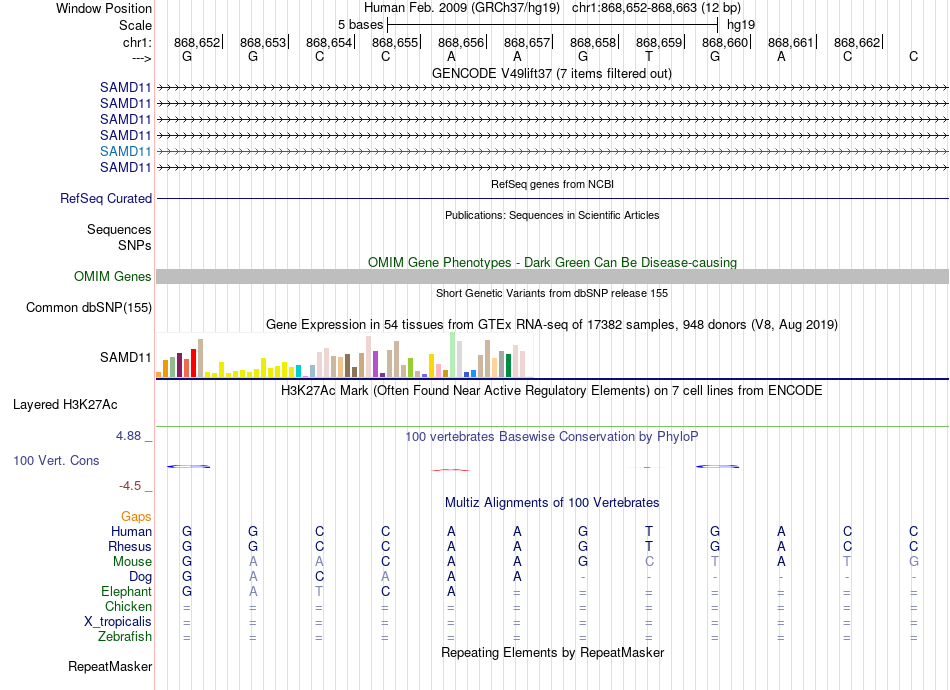This screenshot has height=690, width=950.
Task: Click the position label 868,657
Action: [x=527, y=42]
